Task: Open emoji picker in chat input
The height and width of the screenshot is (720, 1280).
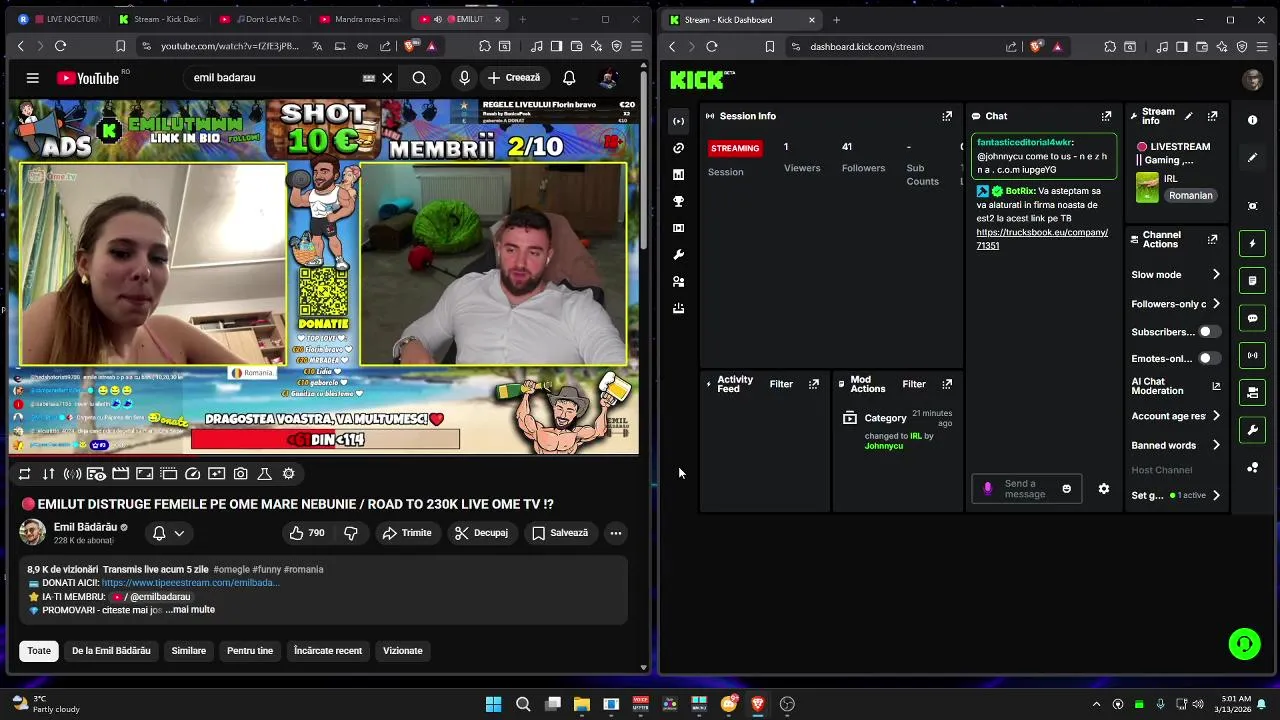Action: (1066, 489)
